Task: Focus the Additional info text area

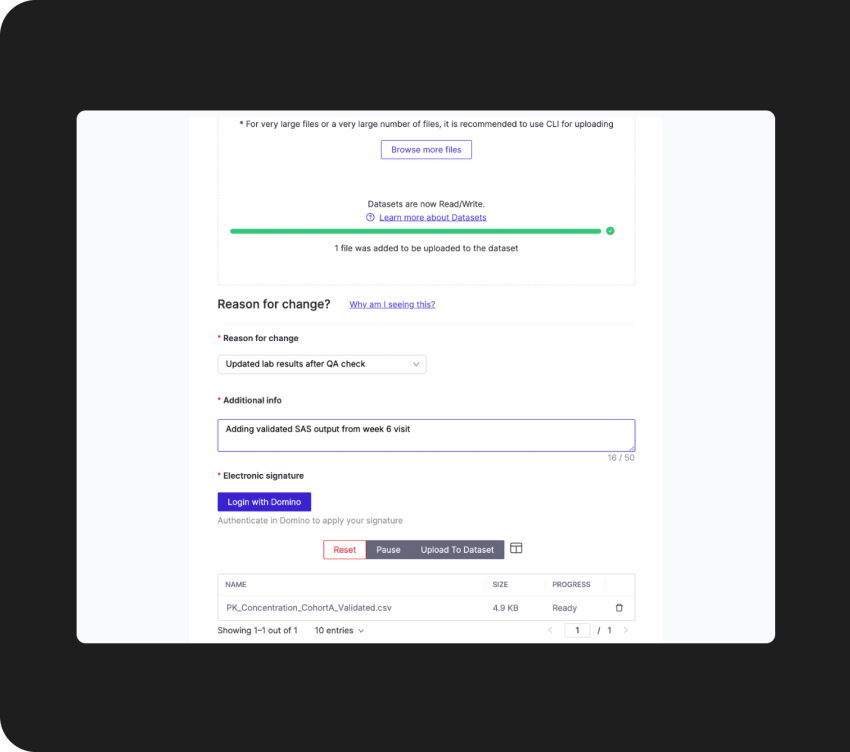Action: click(426, 435)
